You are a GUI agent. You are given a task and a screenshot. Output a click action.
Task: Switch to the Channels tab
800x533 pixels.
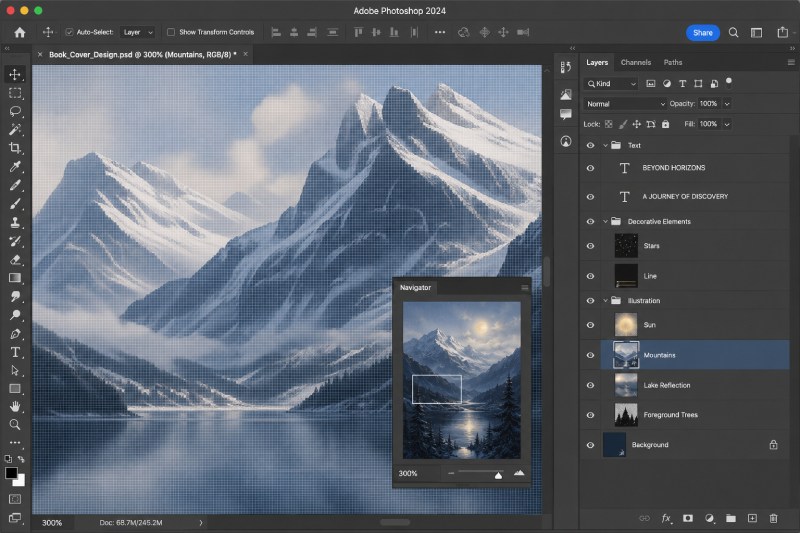(636, 62)
